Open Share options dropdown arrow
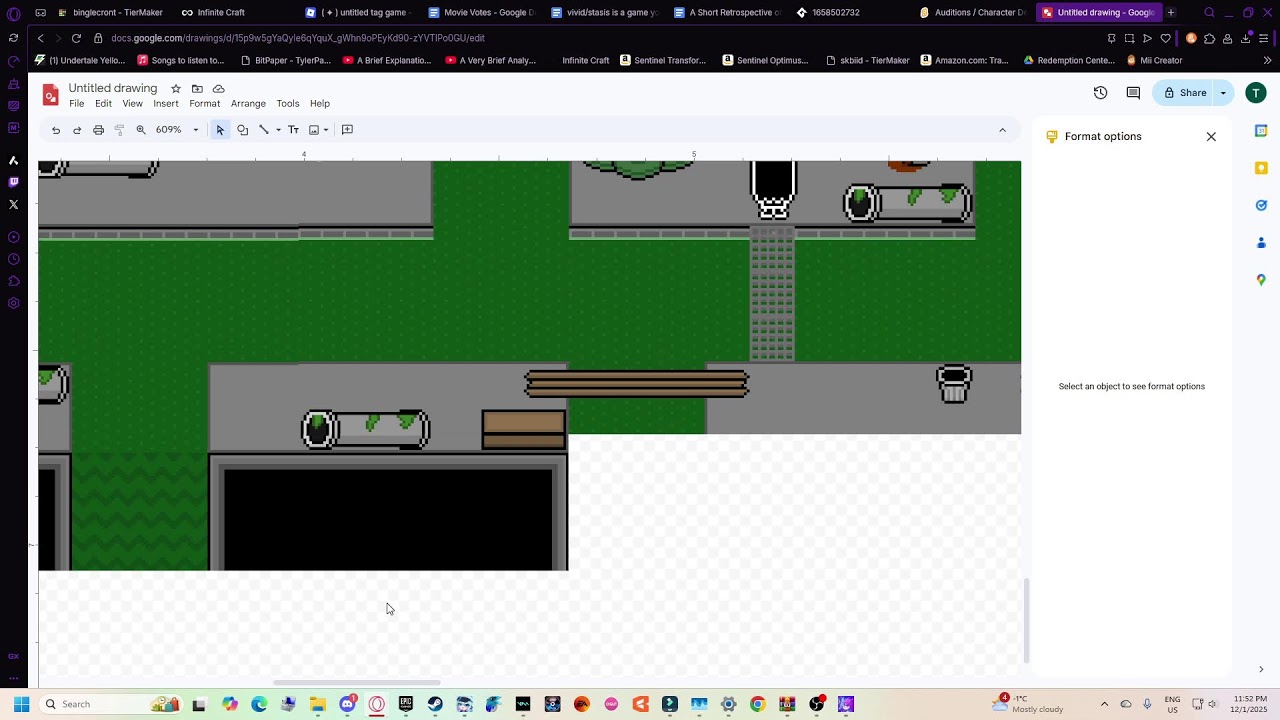Viewport: 1280px width, 720px height. pyautogui.click(x=1223, y=93)
